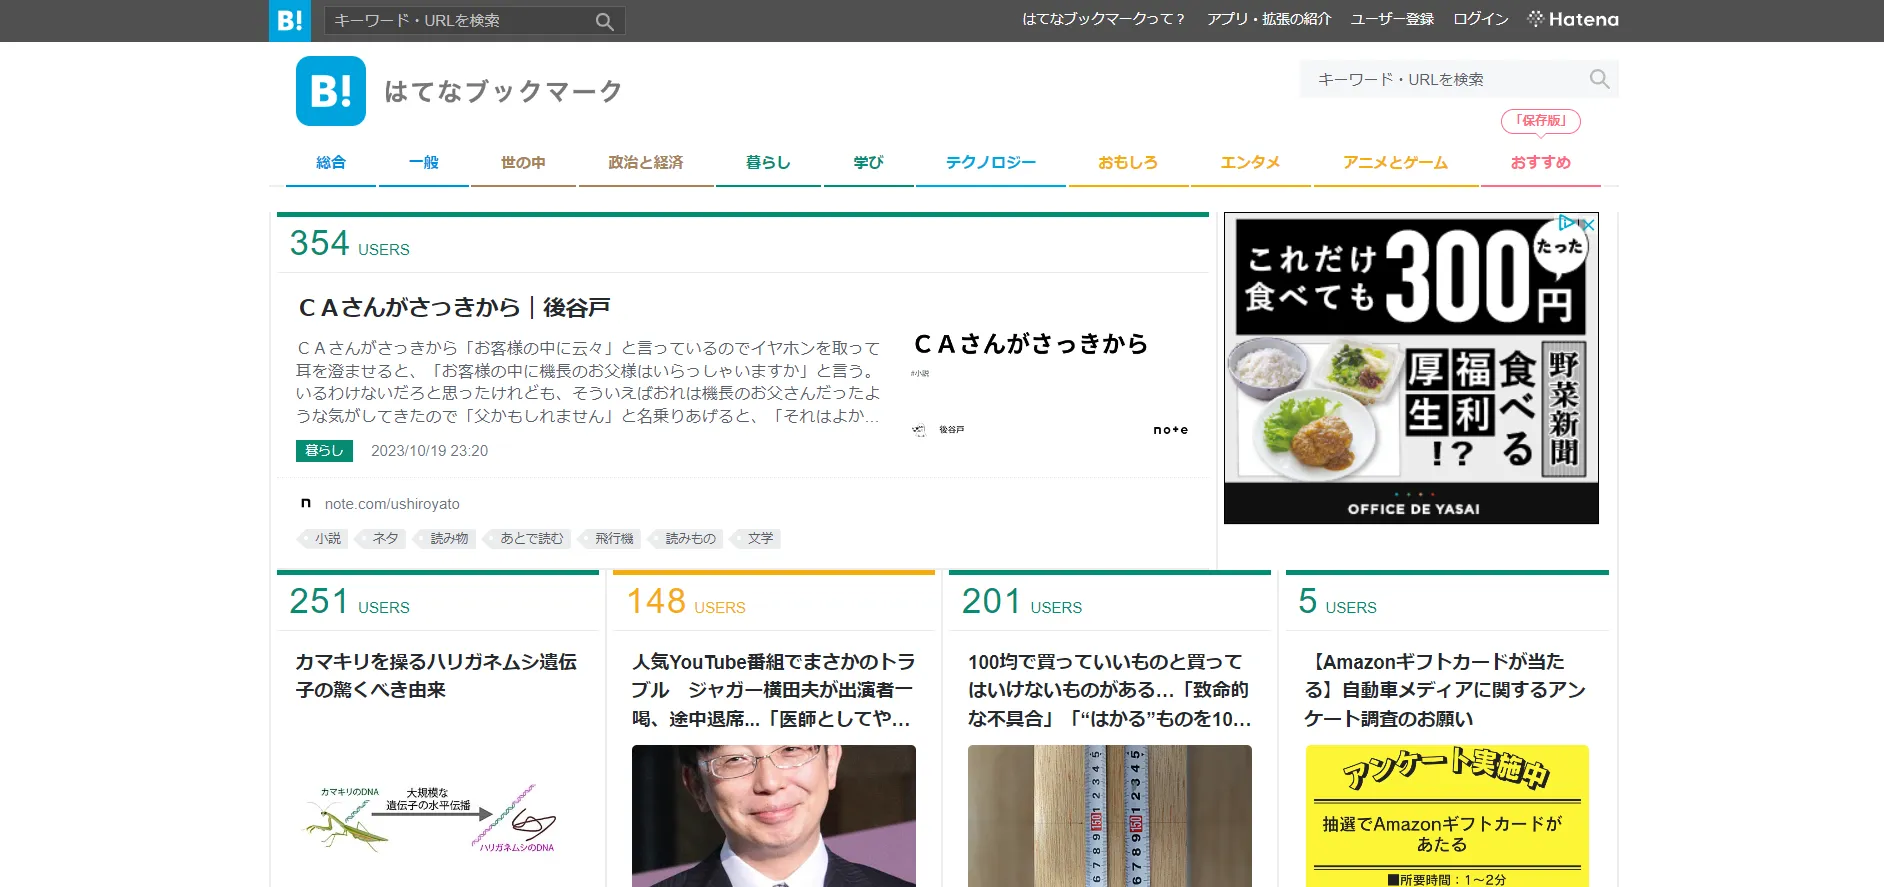Open article Amazonギフトカードが当たる survey
This screenshot has height=887, width=1884.
[x=1446, y=690]
